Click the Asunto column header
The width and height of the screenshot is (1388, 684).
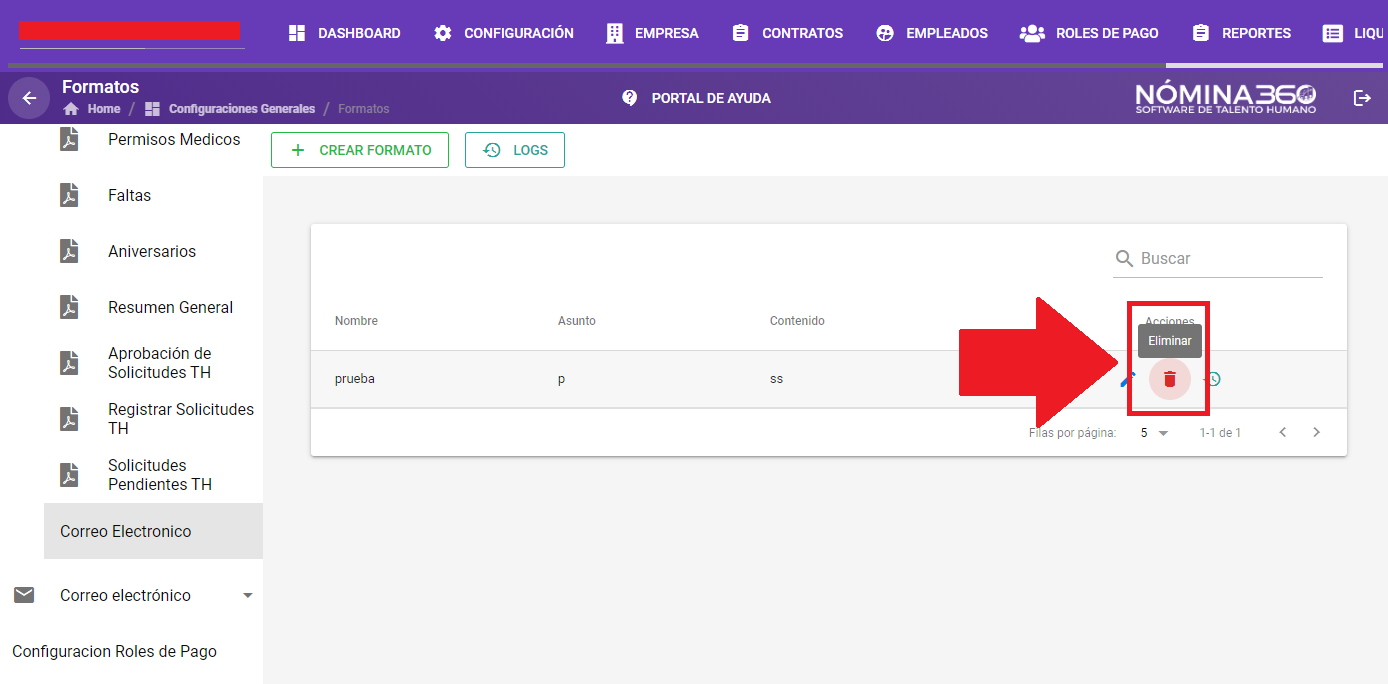click(x=577, y=321)
